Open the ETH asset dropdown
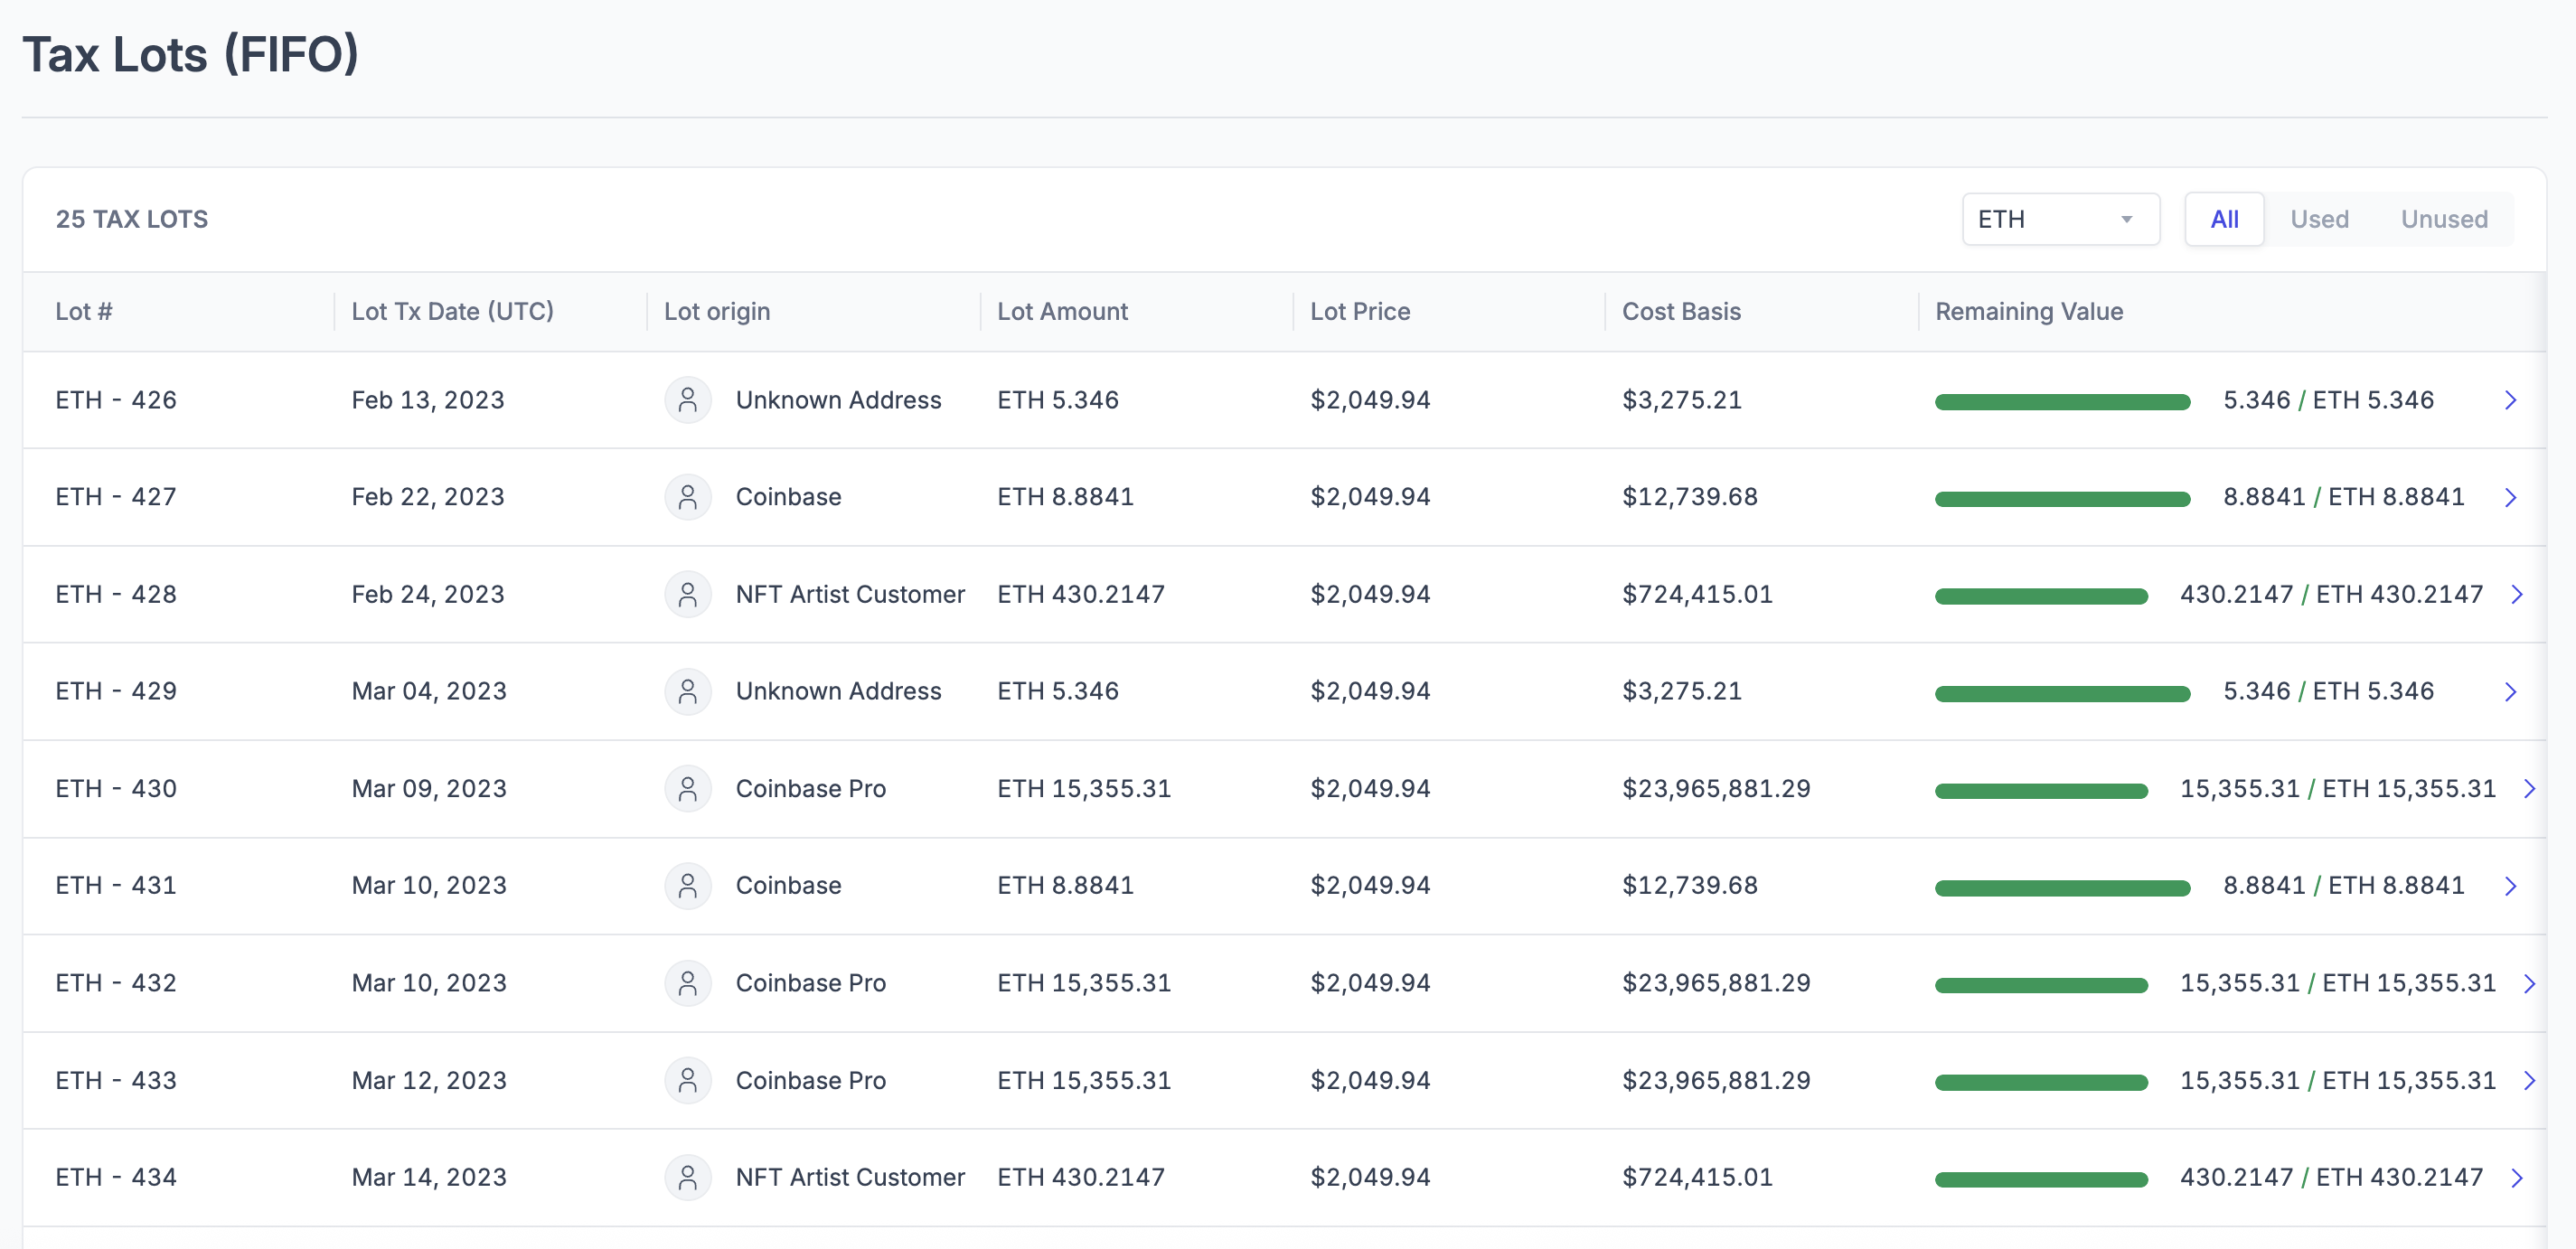2576x1249 pixels. pyautogui.click(x=2060, y=219)
